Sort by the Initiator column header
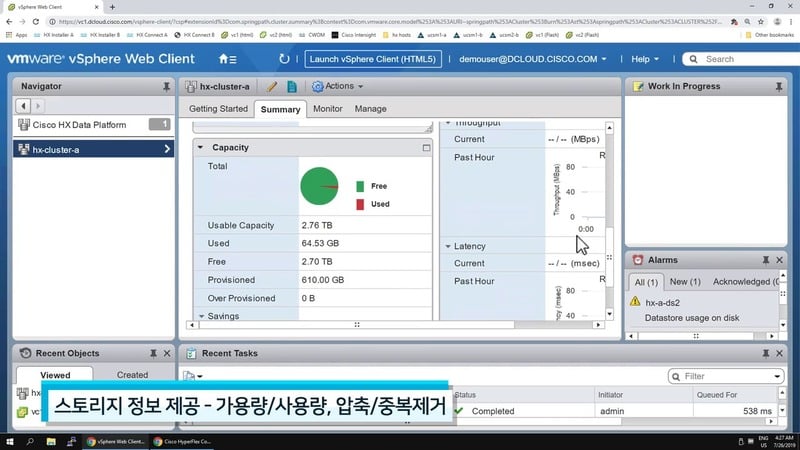800x450 pixels. coord(610,395)
